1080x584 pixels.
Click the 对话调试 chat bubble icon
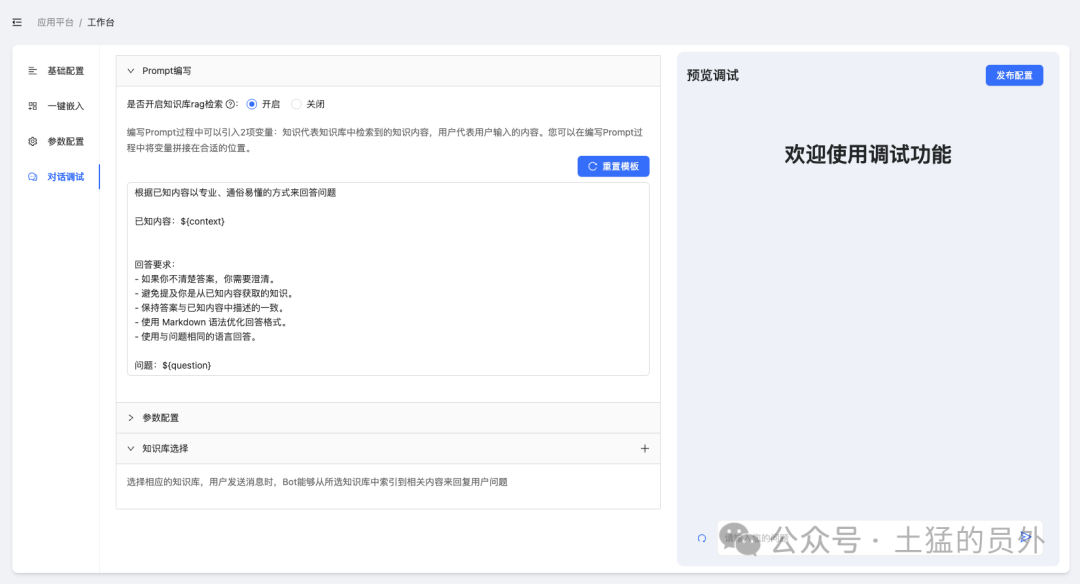tap(32, 177)
